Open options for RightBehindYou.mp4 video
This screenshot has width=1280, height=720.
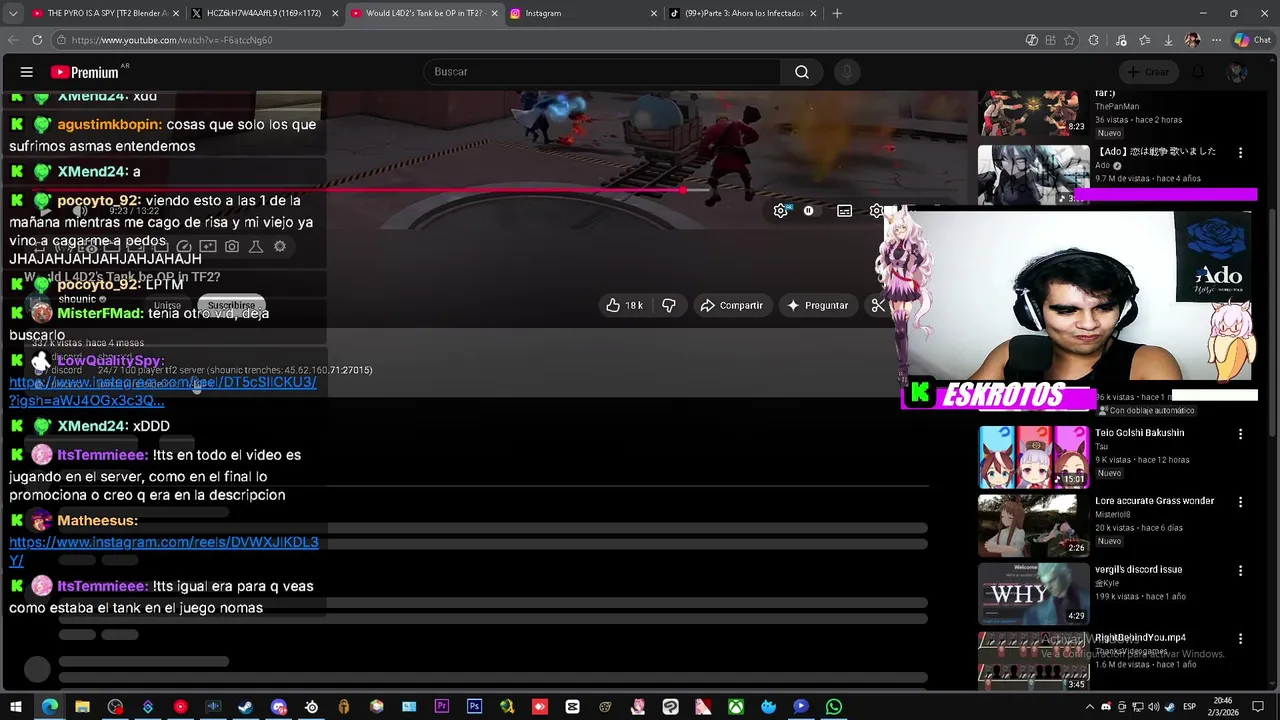point(1240,639)
